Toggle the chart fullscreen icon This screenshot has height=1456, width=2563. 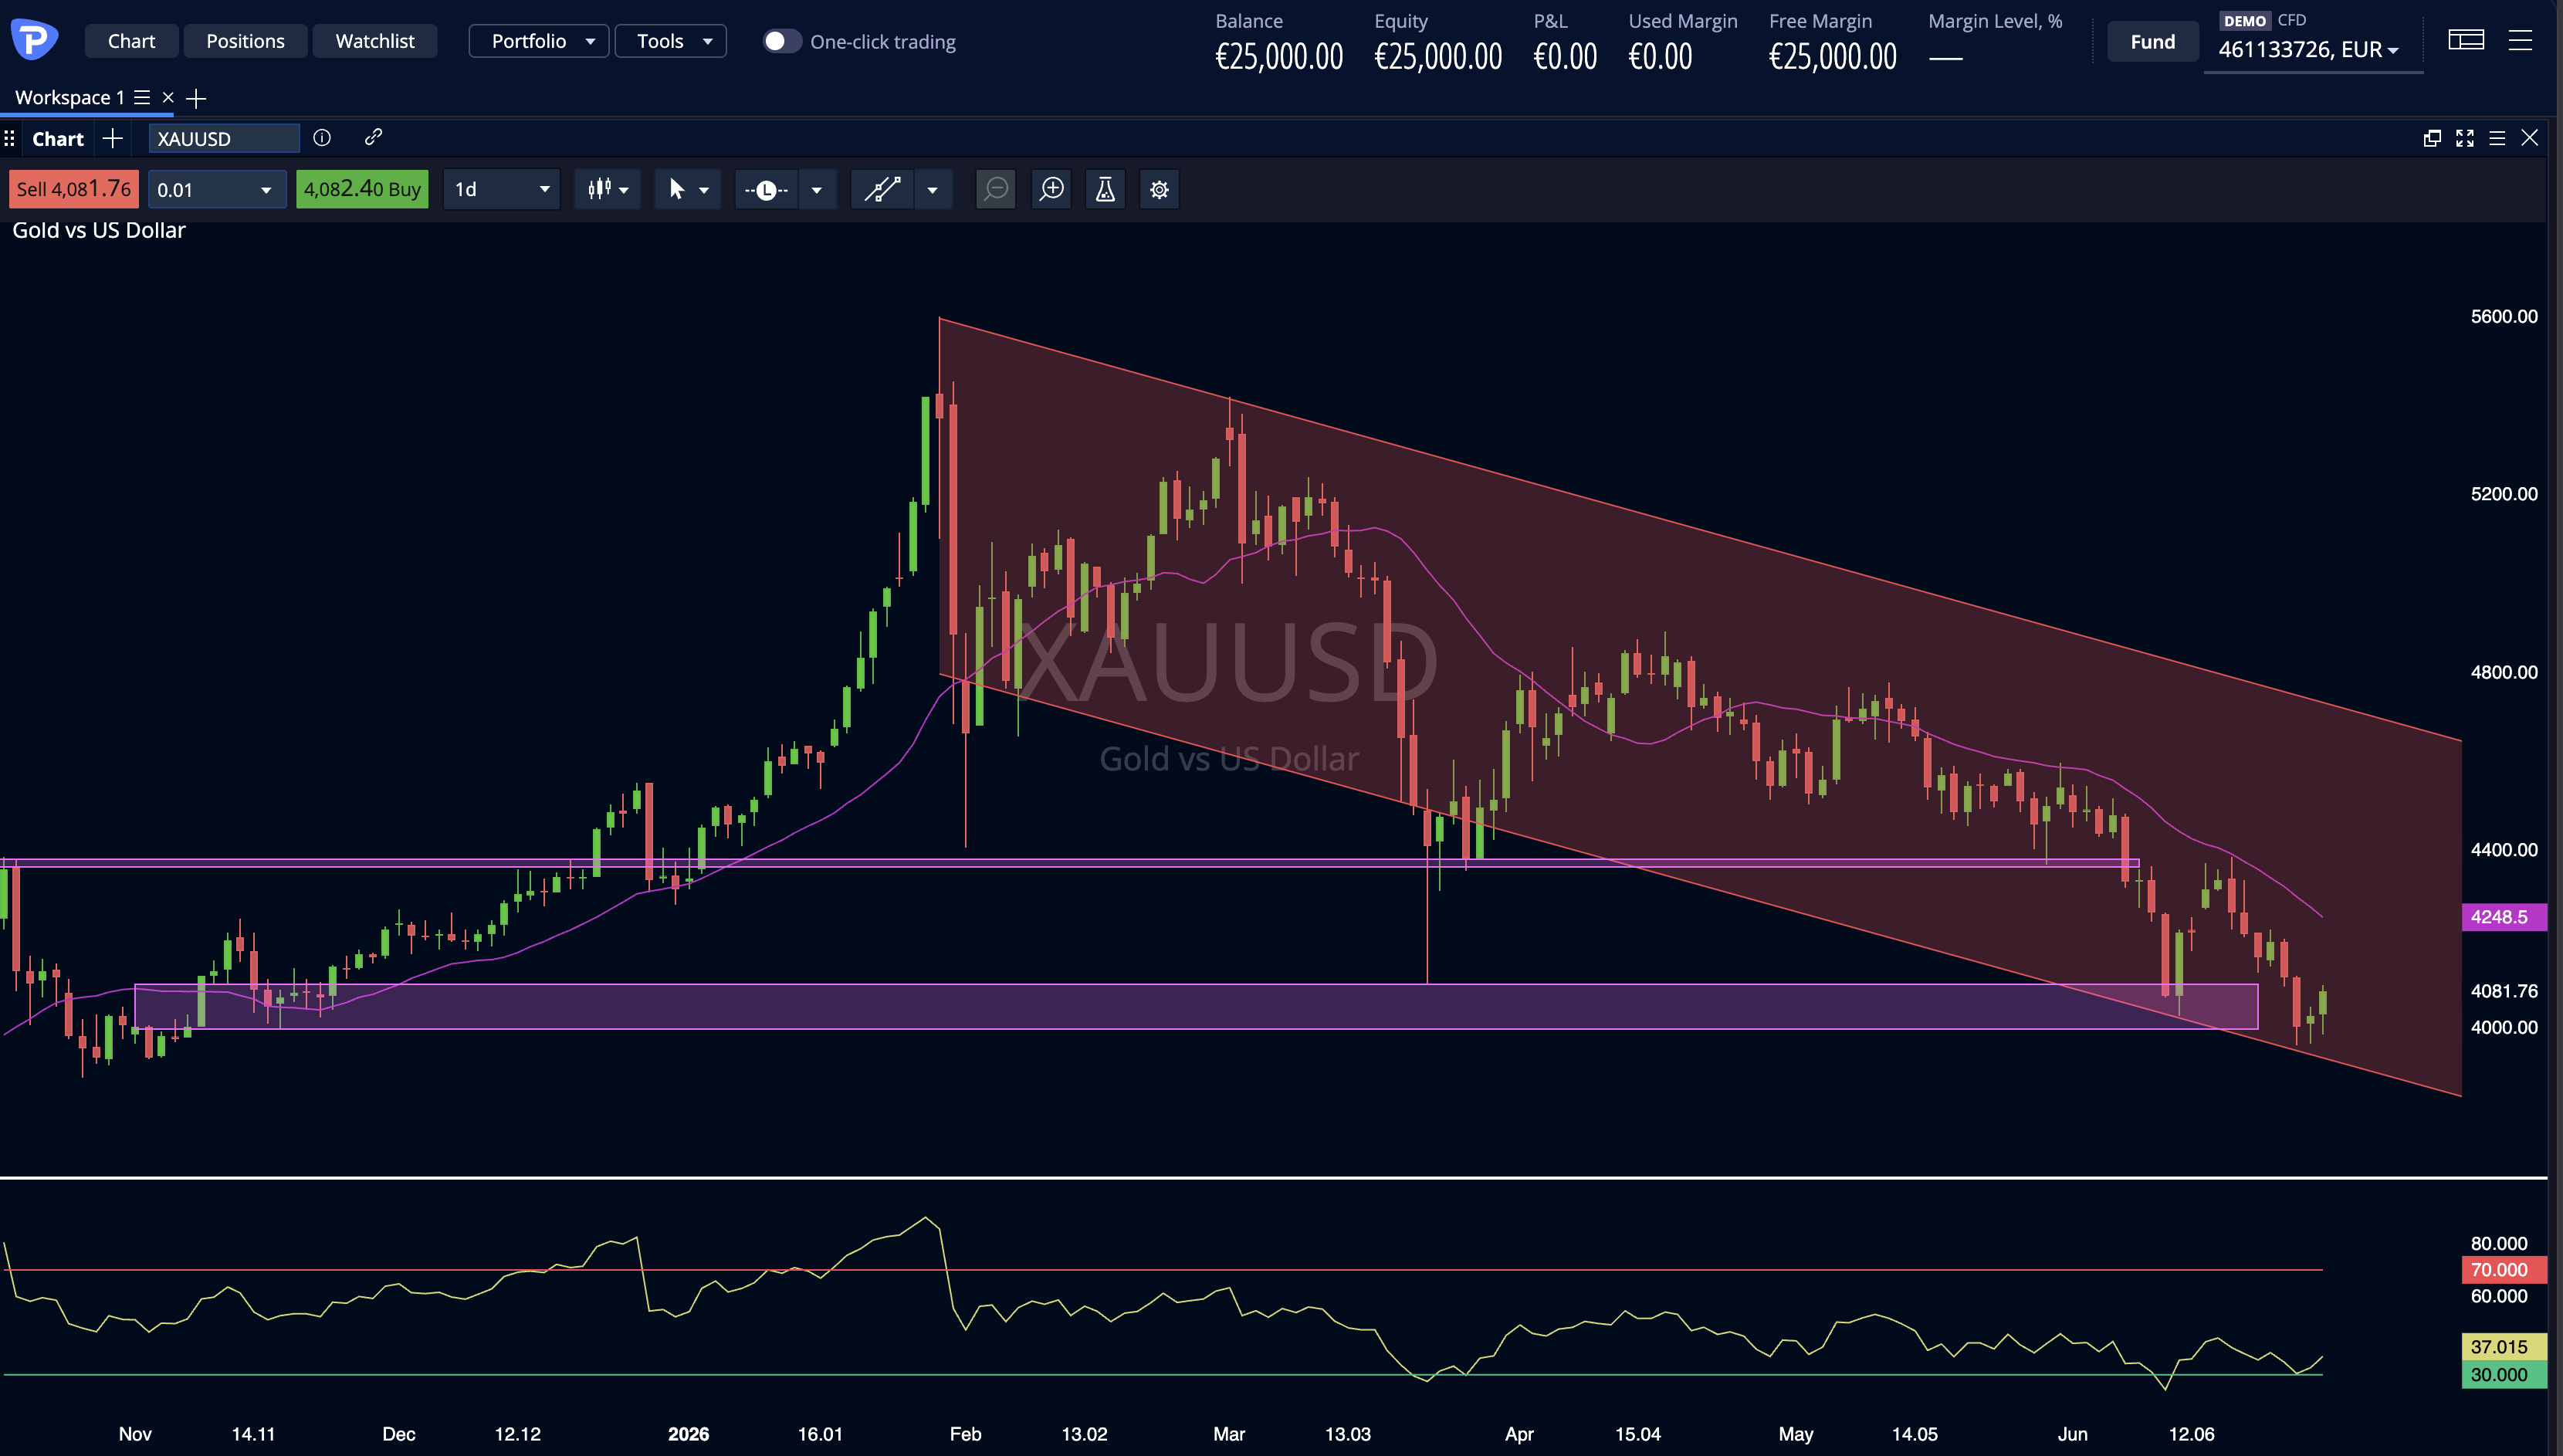pyautogui.click(x=2465, y=138)
